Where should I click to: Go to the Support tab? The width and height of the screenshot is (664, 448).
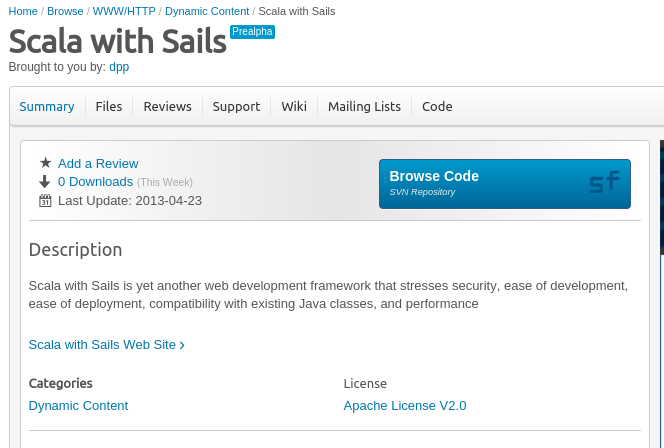click(x=236, y=106)
